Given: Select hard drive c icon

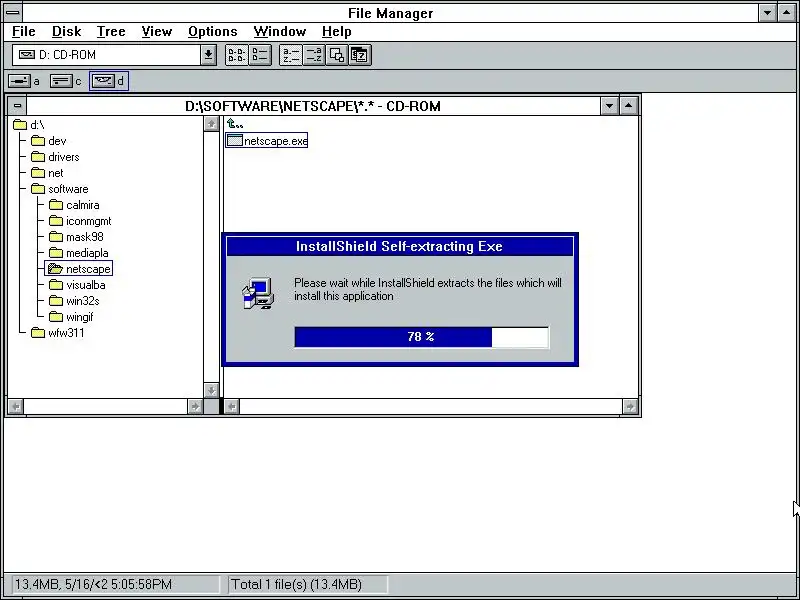Looking at the screenshot, I should [x=61, y=81].
